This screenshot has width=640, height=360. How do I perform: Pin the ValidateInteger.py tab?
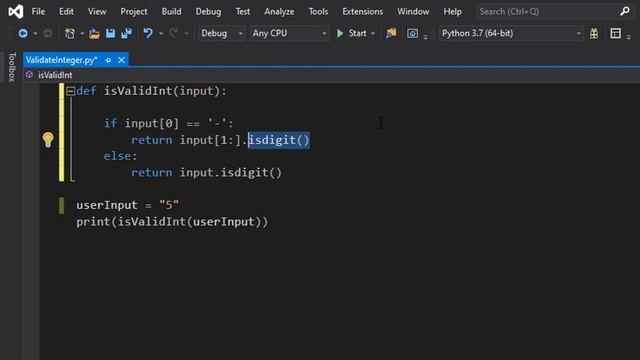click(x=108, y=60)
